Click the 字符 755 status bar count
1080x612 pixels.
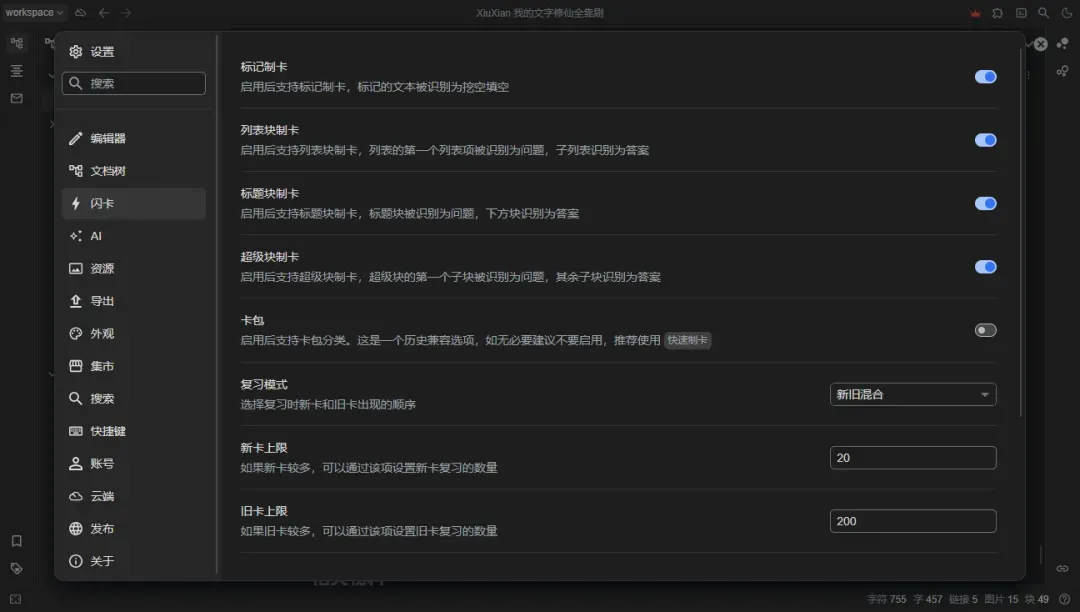pos(886,599)
